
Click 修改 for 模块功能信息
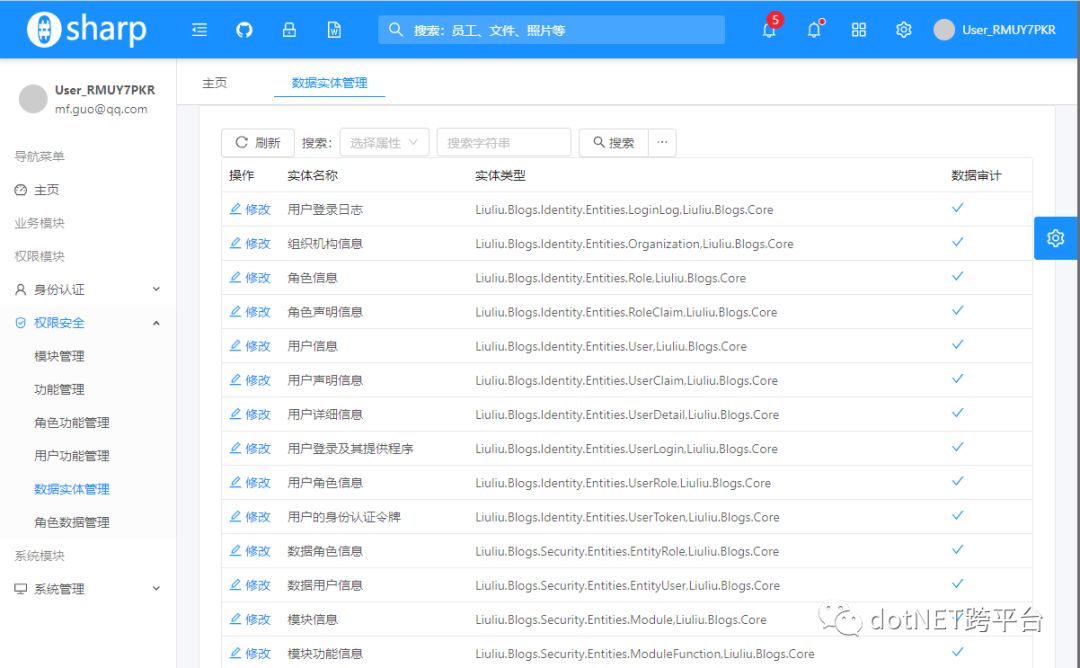click(x=250, y=654)
